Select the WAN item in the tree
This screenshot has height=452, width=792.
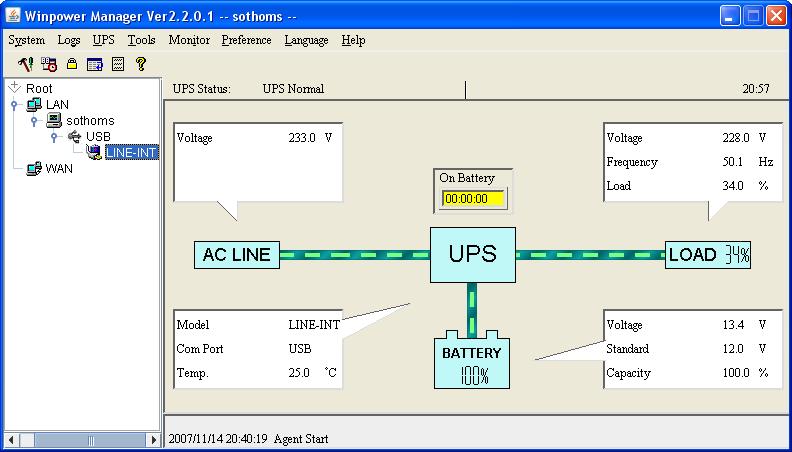pyautogui.click(x=58, y=169)
